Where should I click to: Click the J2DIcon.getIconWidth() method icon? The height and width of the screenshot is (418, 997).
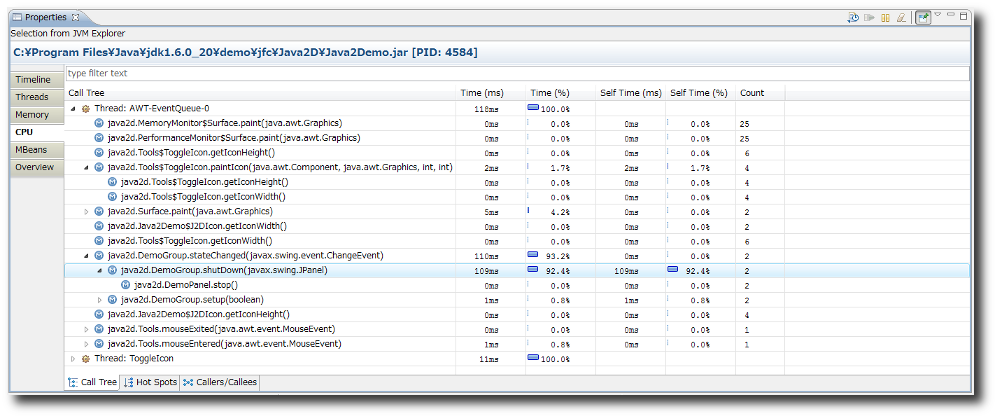[x=99, y=226]
